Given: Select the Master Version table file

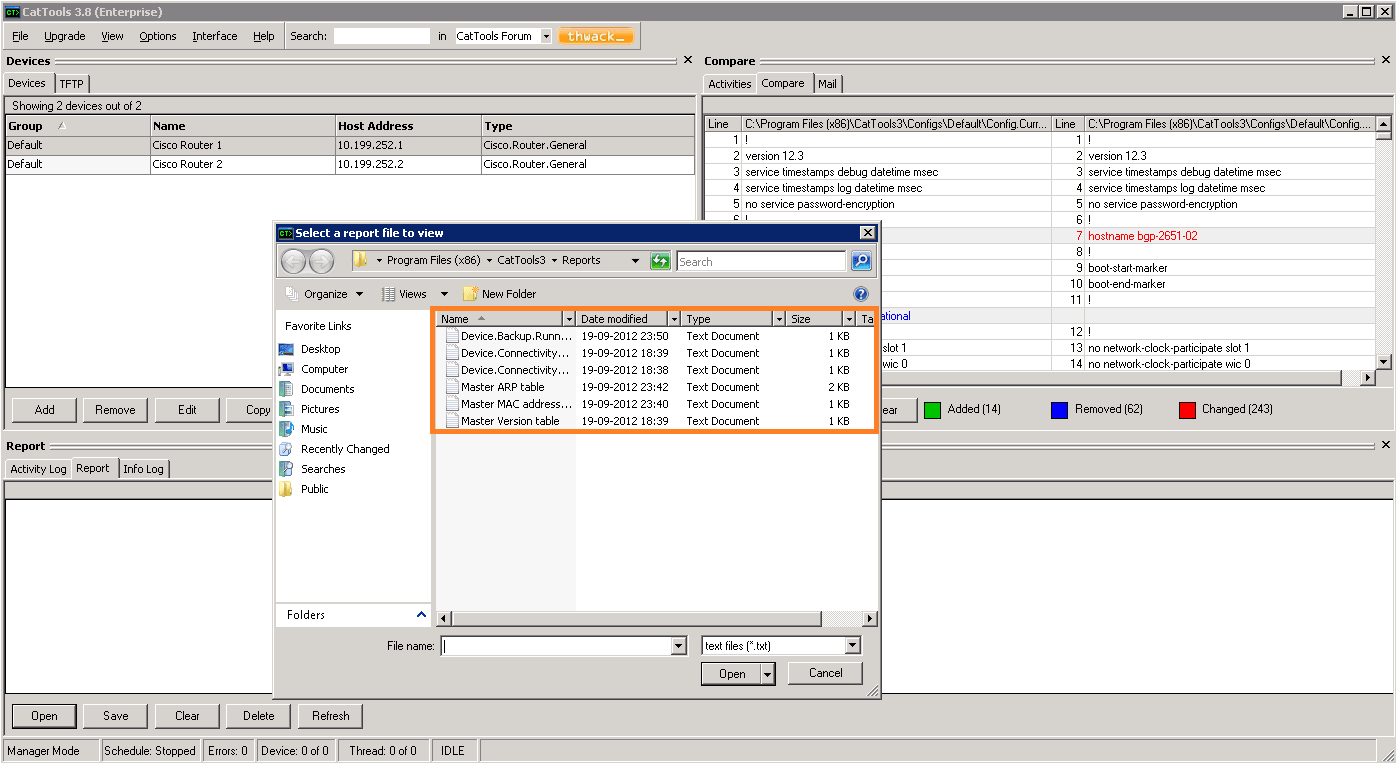Looking at the screenshot, I should (x=502, y=421).
